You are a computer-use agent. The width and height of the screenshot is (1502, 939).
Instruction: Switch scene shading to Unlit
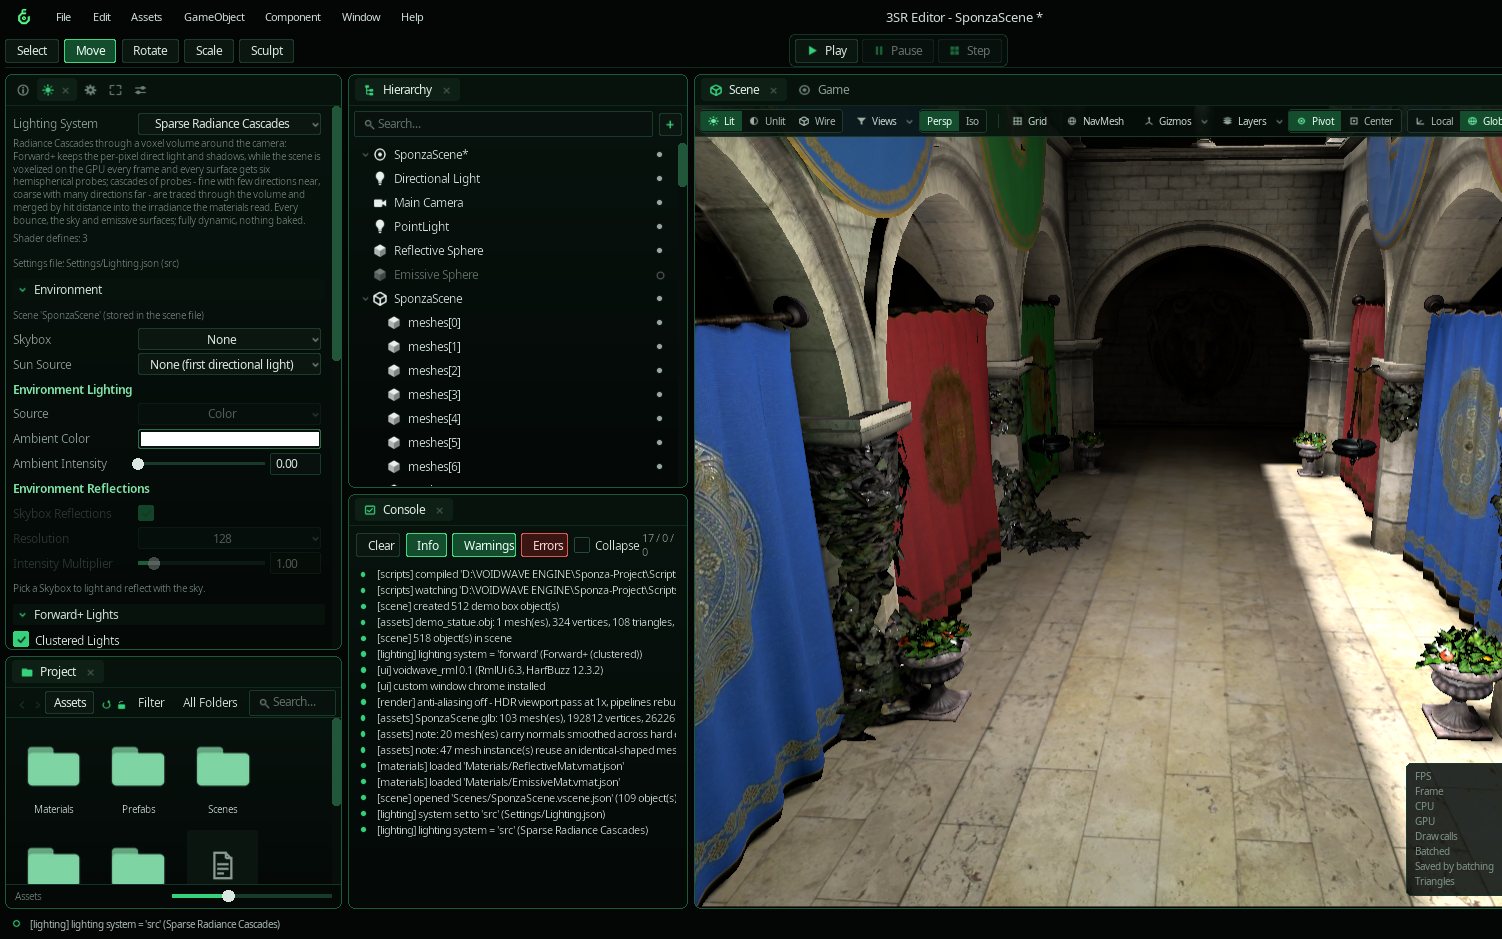click(767, 121)
